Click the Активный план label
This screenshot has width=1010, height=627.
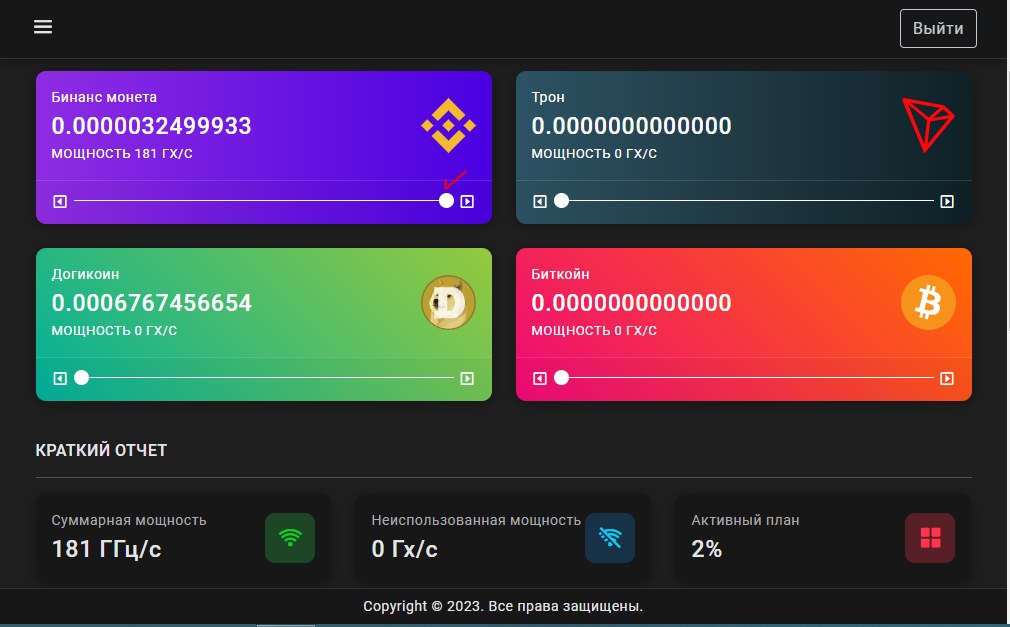coord(745,521)
